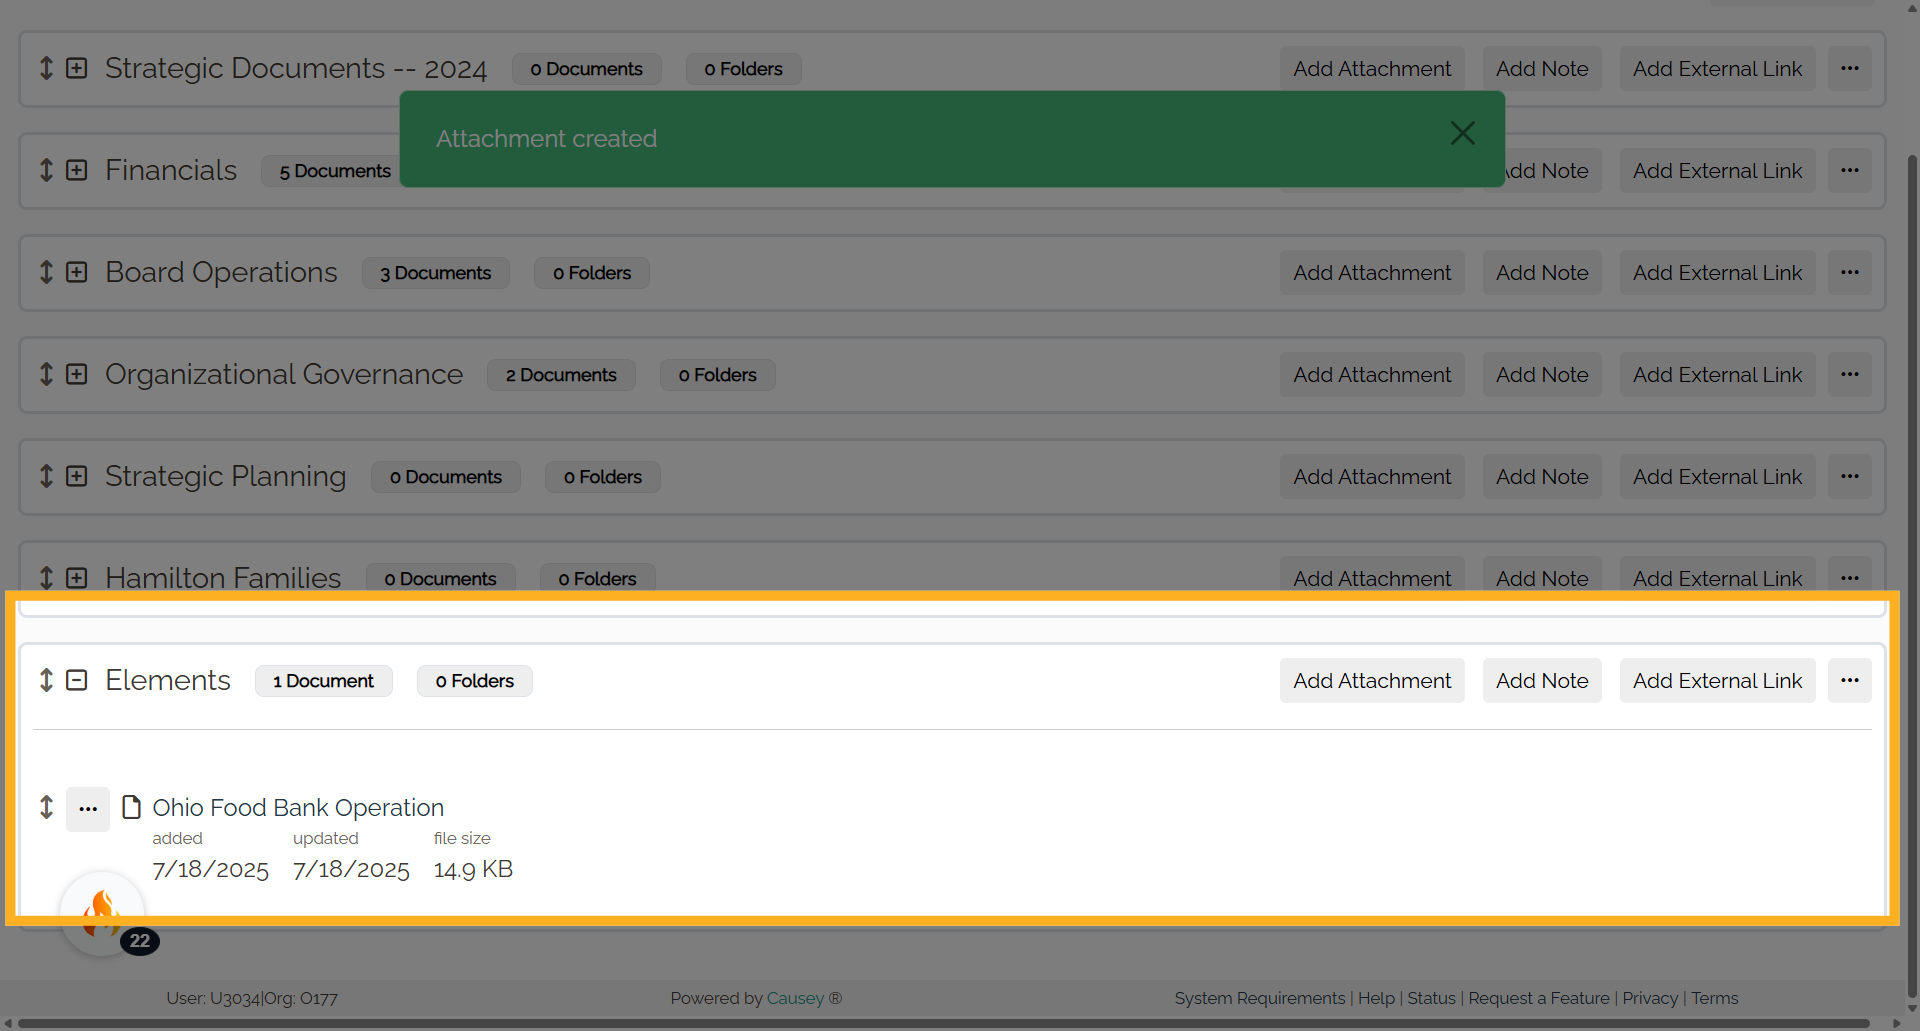Expand the Hamilton Families section
1920x1031 pixels.
(x=77, y=578)
